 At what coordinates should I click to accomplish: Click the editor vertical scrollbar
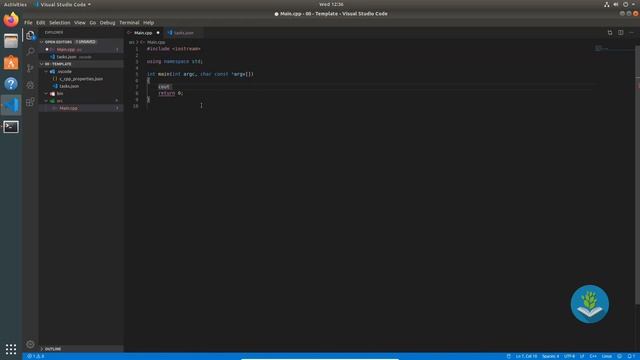click(637, 174)
